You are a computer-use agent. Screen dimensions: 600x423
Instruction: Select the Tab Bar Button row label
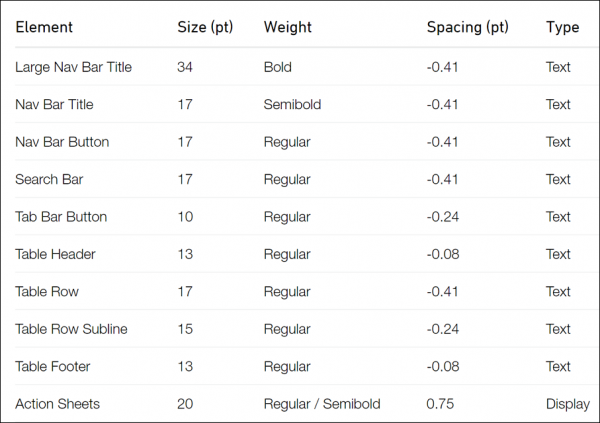pyautogui.click(x=61, y=217)
